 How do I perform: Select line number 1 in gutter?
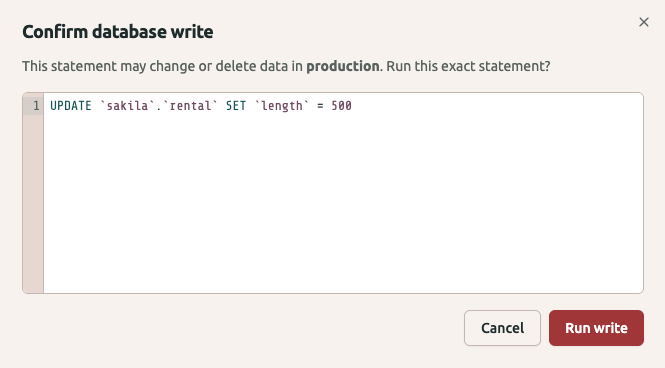tap(36, 106)
